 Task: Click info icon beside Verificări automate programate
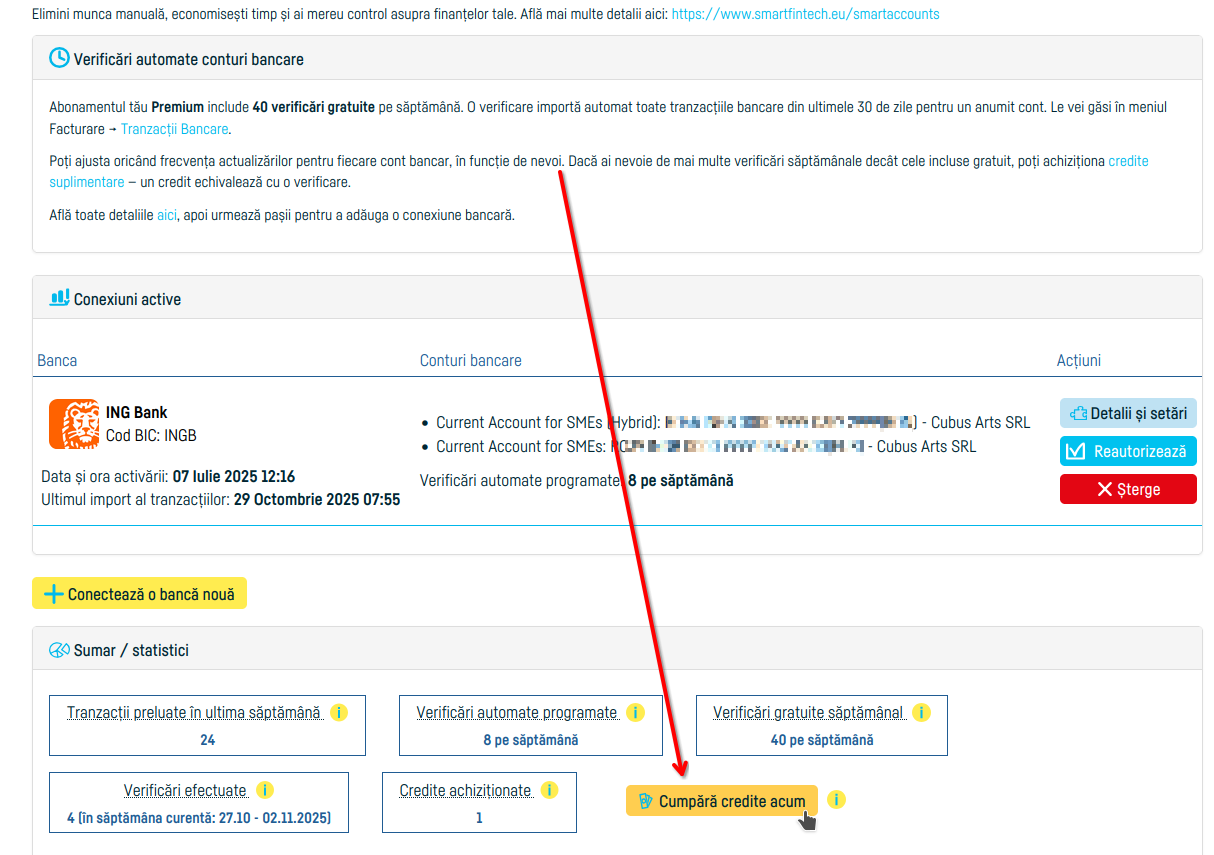click(x=635, y=713)
